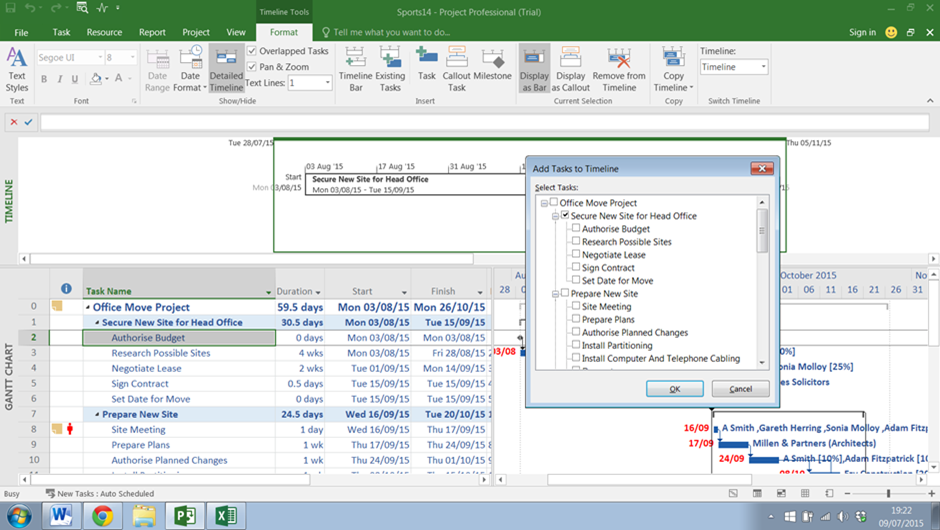The image size is (940, 530).
Task: Open Duration column filter dropdown
Action: [x=318, y=292]
